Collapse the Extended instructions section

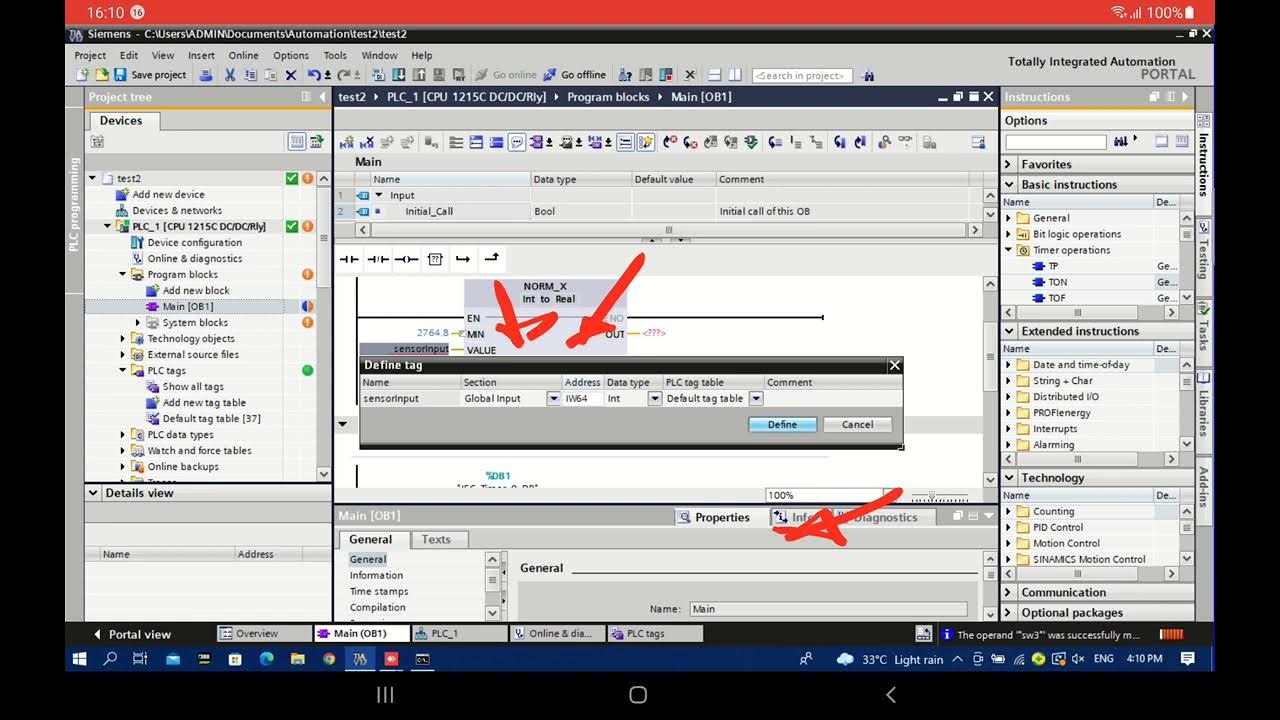1008,331
